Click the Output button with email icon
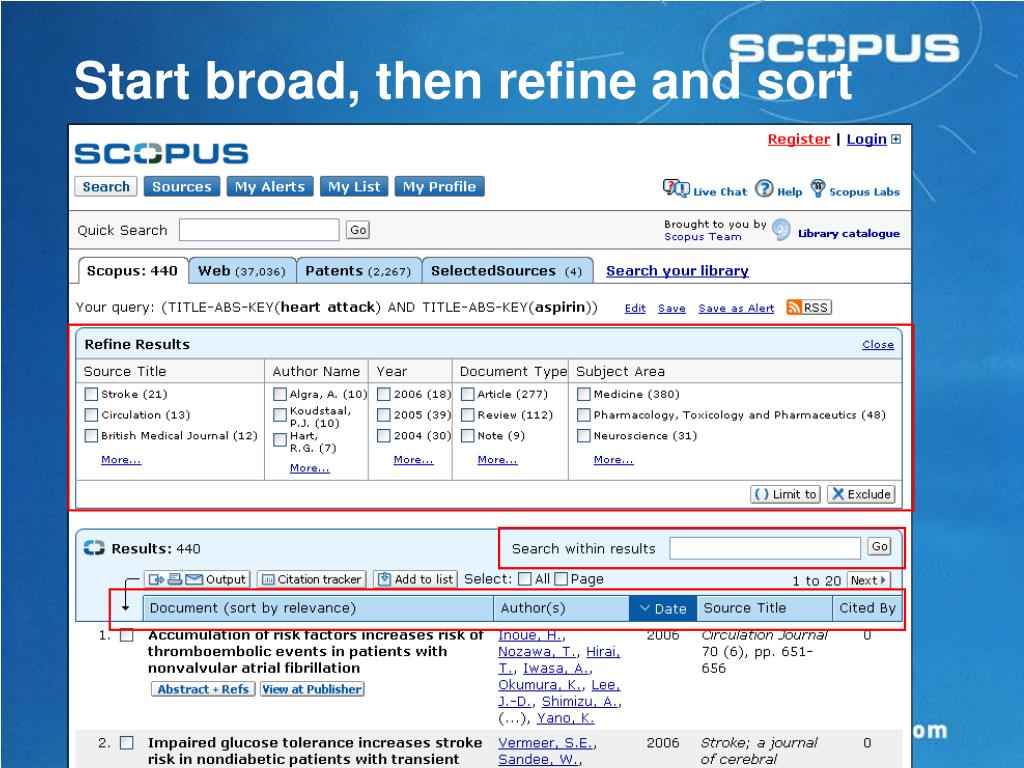 198,579
